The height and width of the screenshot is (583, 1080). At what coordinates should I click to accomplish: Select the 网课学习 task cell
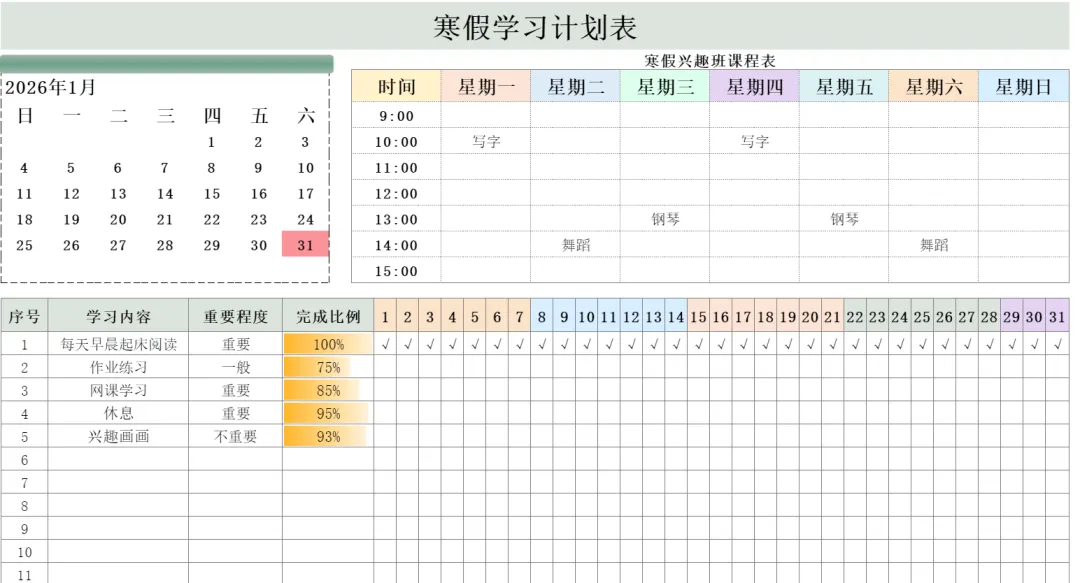118,390
